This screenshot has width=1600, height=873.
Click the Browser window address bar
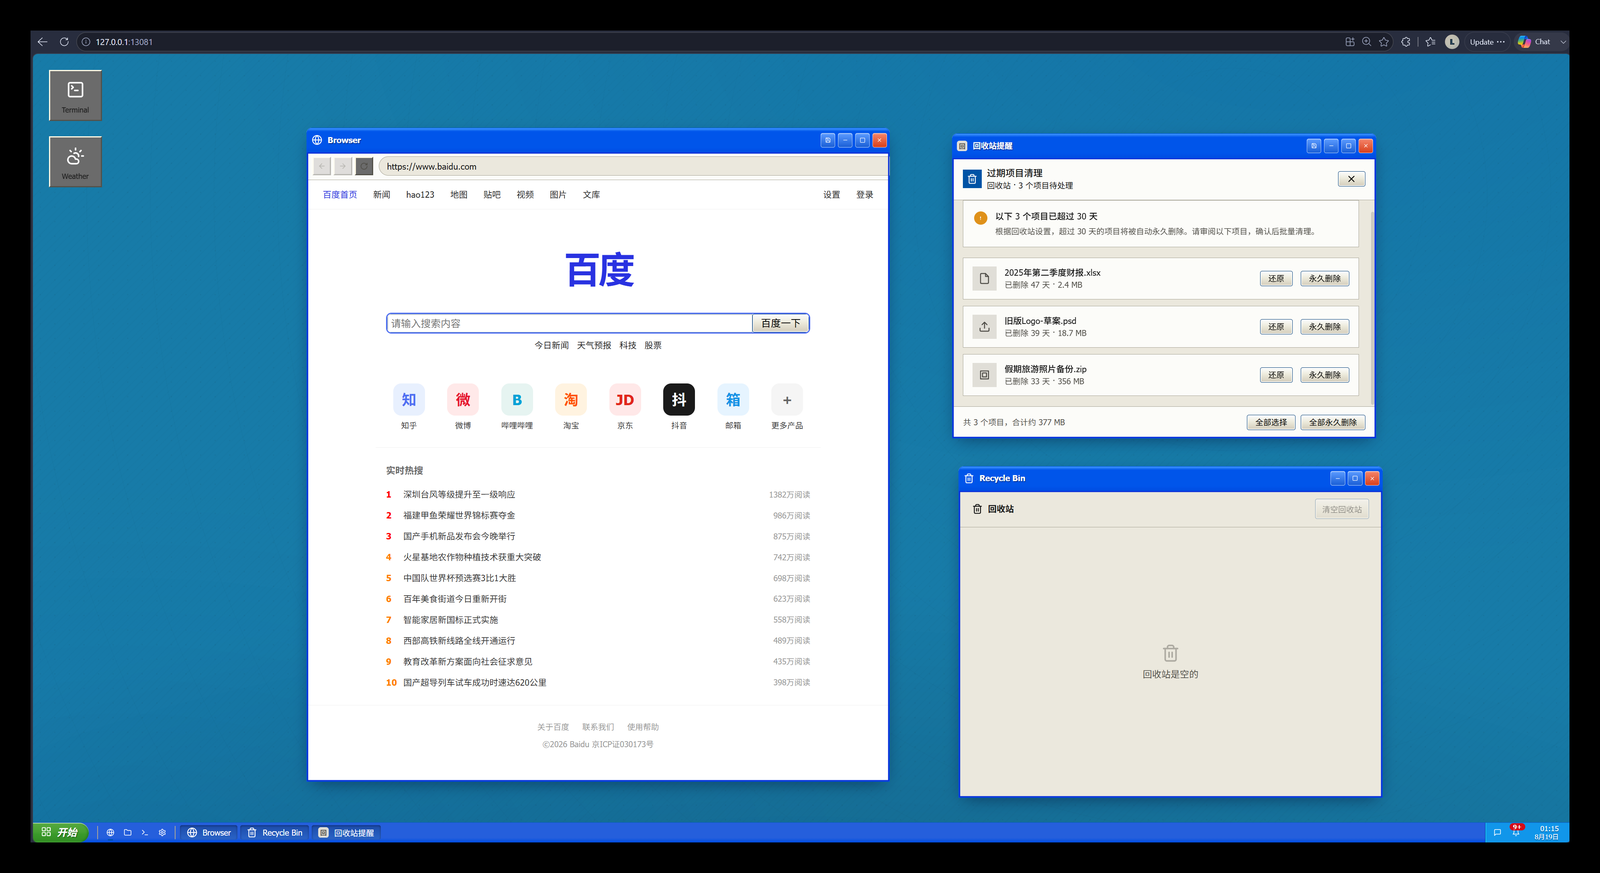tap(633, 166)
